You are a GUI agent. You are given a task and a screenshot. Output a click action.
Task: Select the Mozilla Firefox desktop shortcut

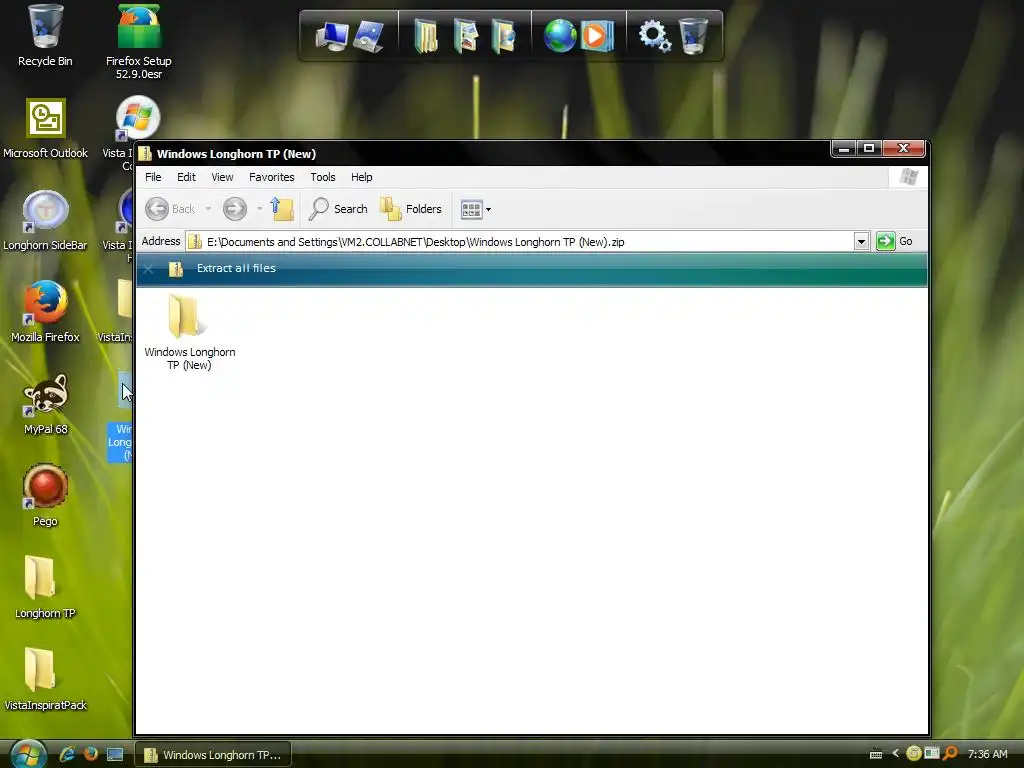45,312
